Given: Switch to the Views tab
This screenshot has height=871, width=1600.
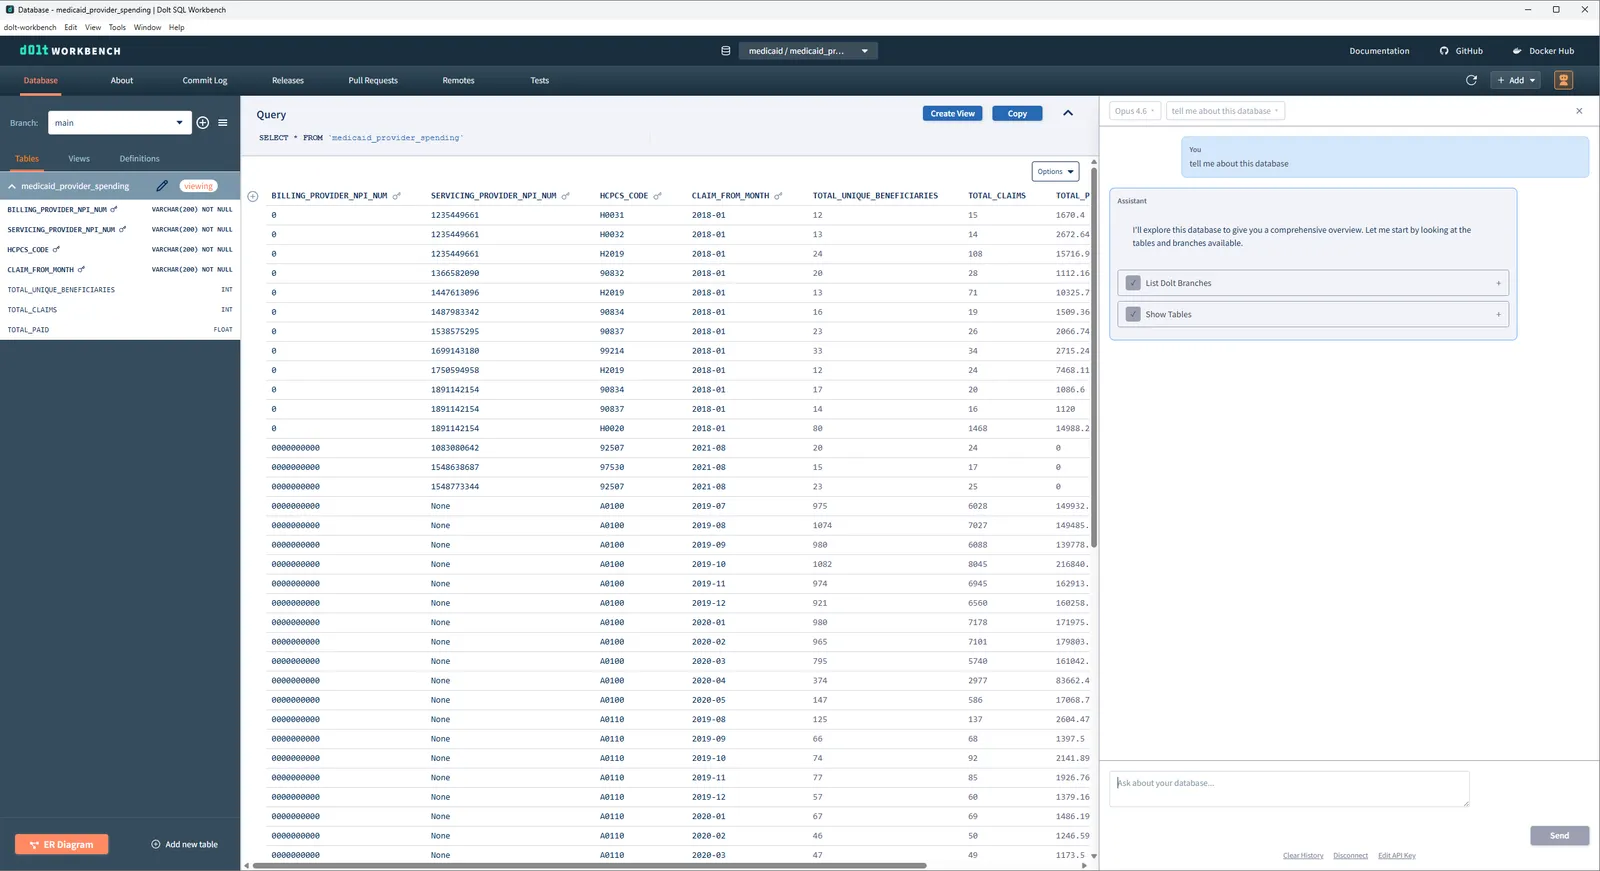Looking at the screenshot, I should [x=79, y=159].
